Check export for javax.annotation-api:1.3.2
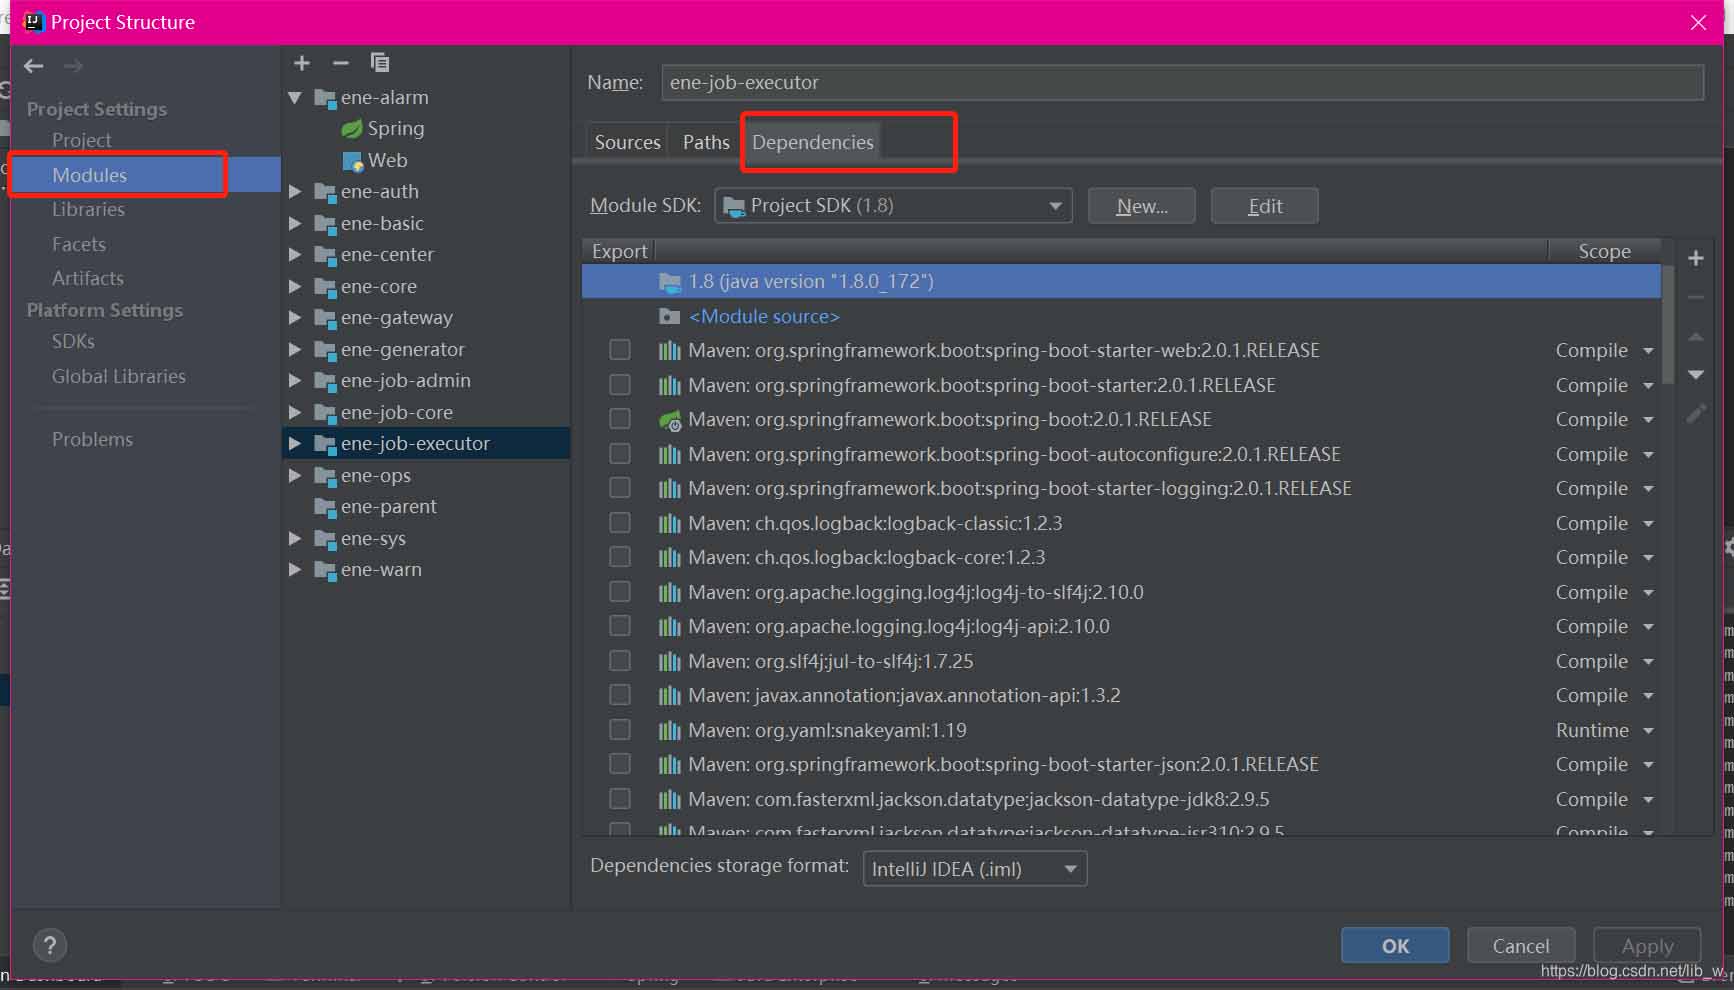This screenshot has width=1734, height=990. coord(620,695)
